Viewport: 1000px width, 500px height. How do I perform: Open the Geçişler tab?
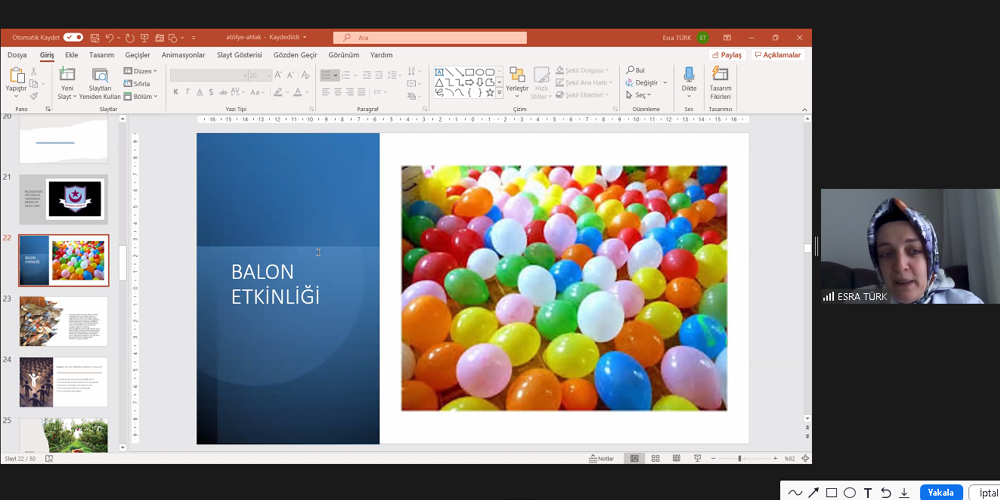(137, 55)
